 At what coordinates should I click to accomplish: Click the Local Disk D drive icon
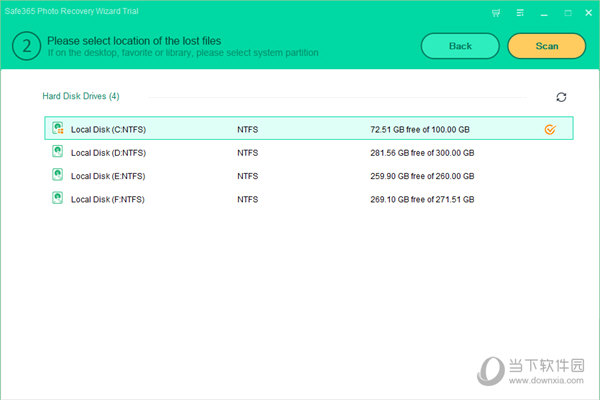coord(57,152)
